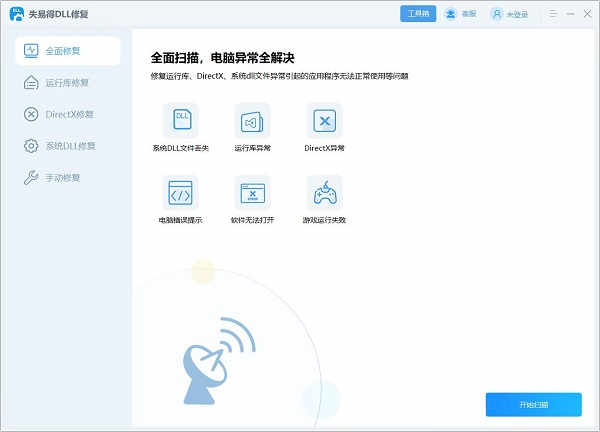600x432 pixels.
Task: Click the app logo in title bar
Action: tap(16, 14)
